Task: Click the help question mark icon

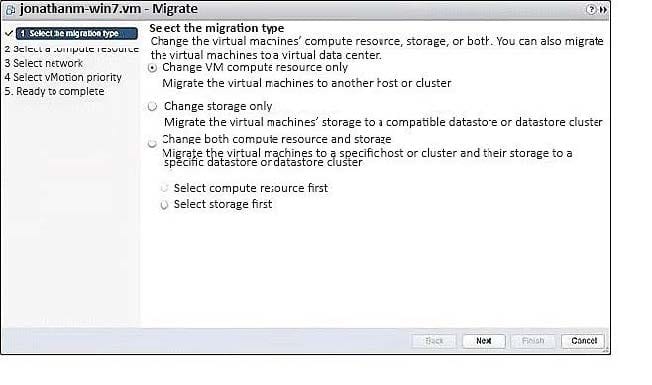Action: pyautogui.click(x=591, y=9)
